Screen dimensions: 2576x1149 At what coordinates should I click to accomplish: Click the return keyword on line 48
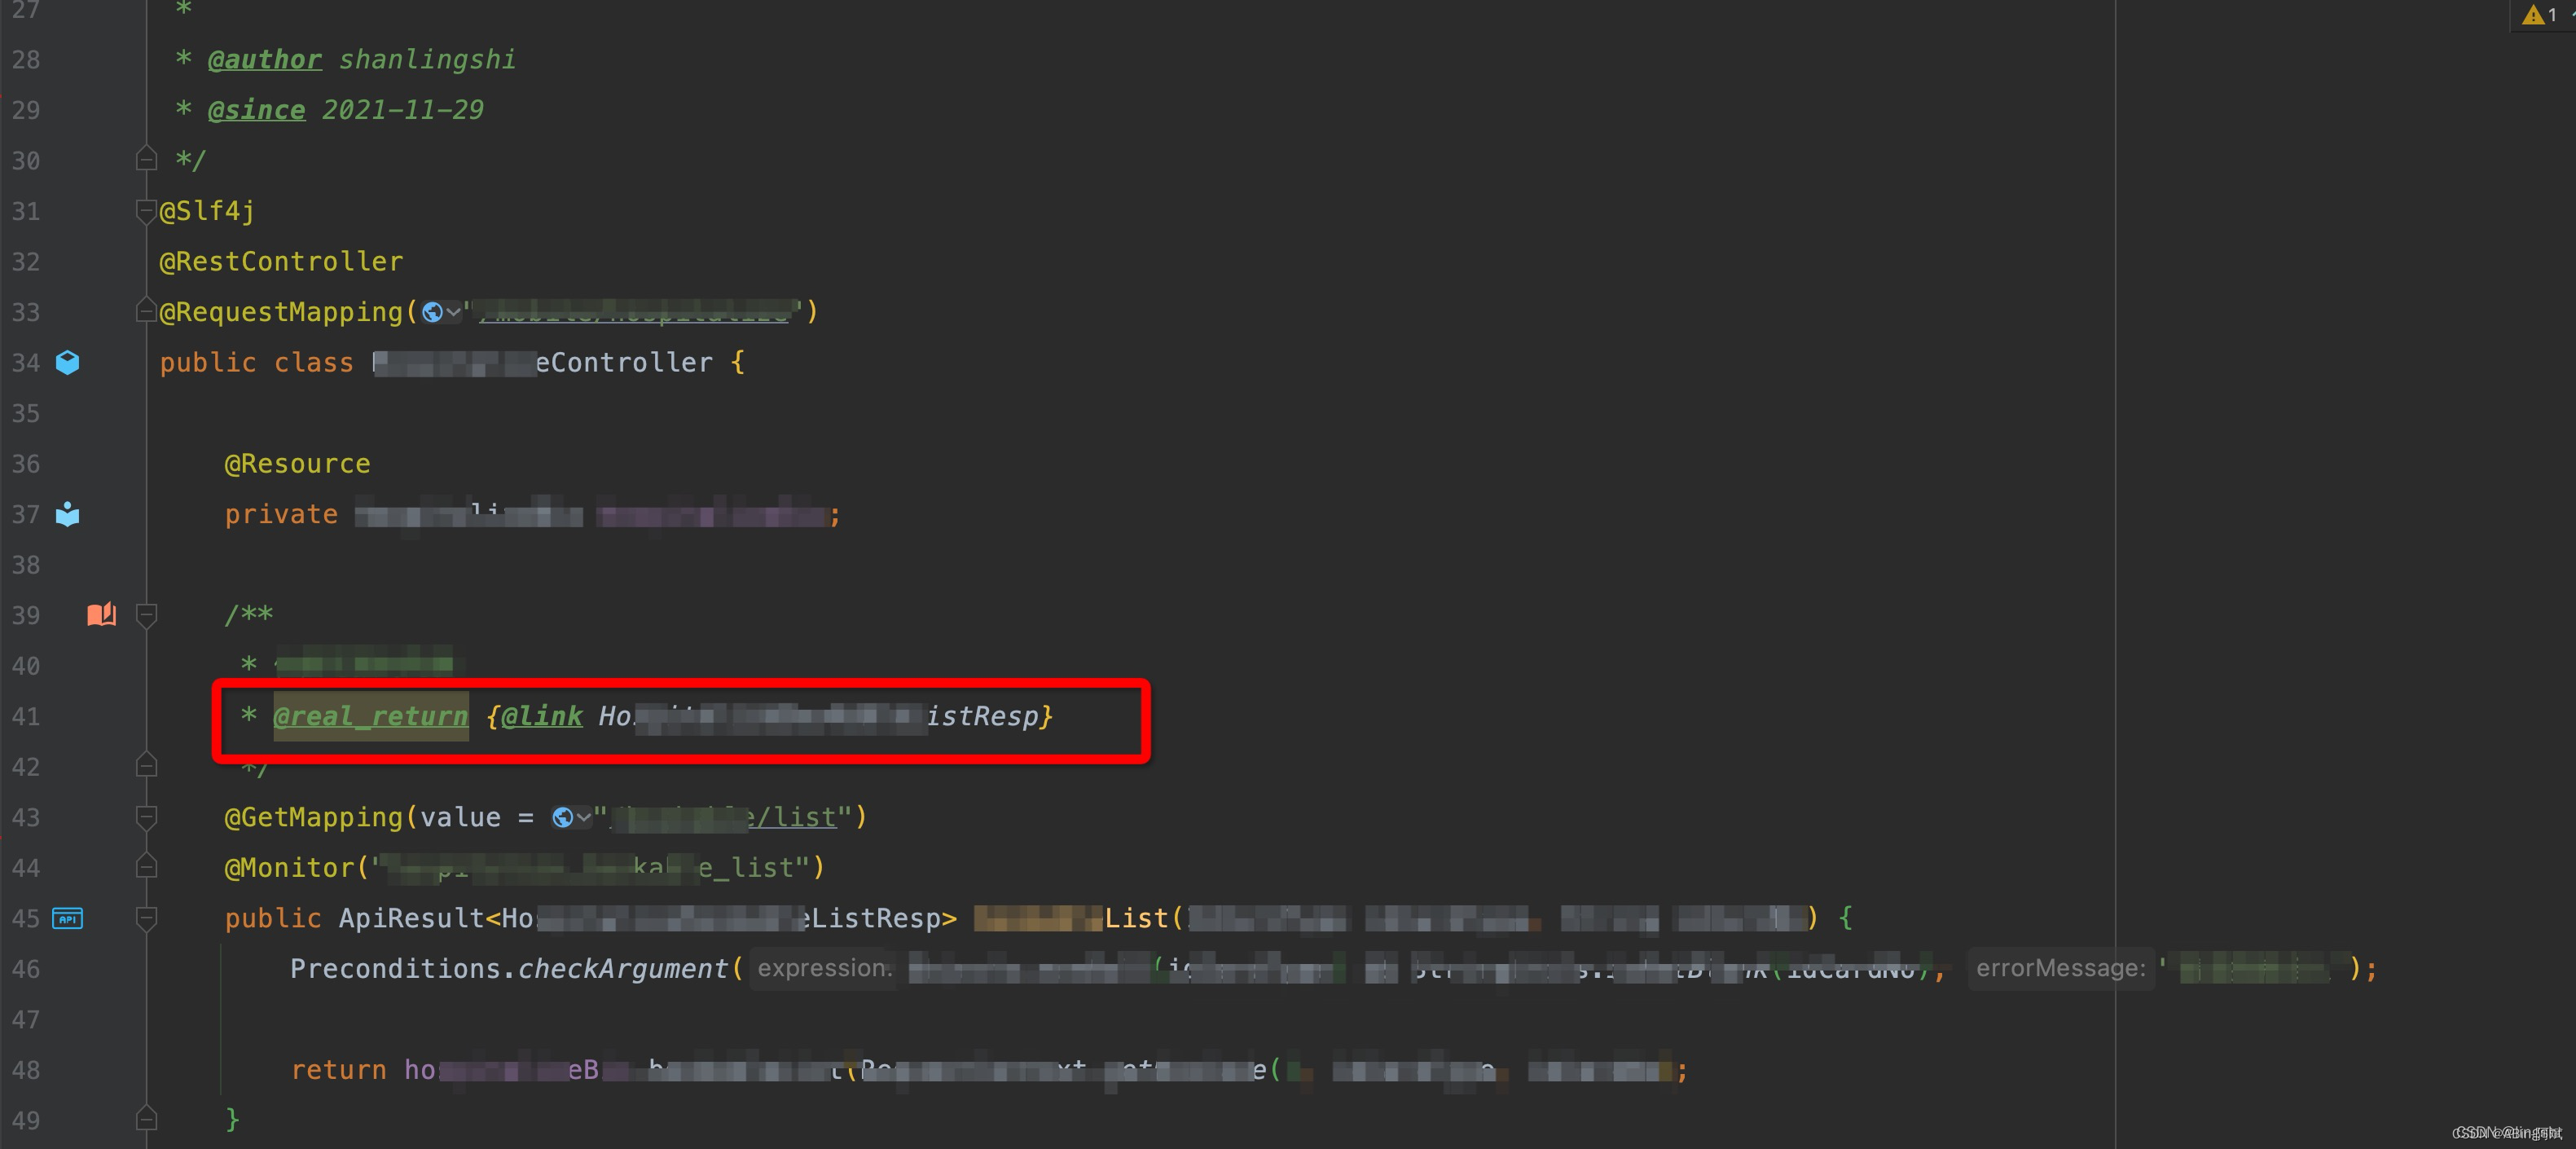click(x=339, y=1070)
